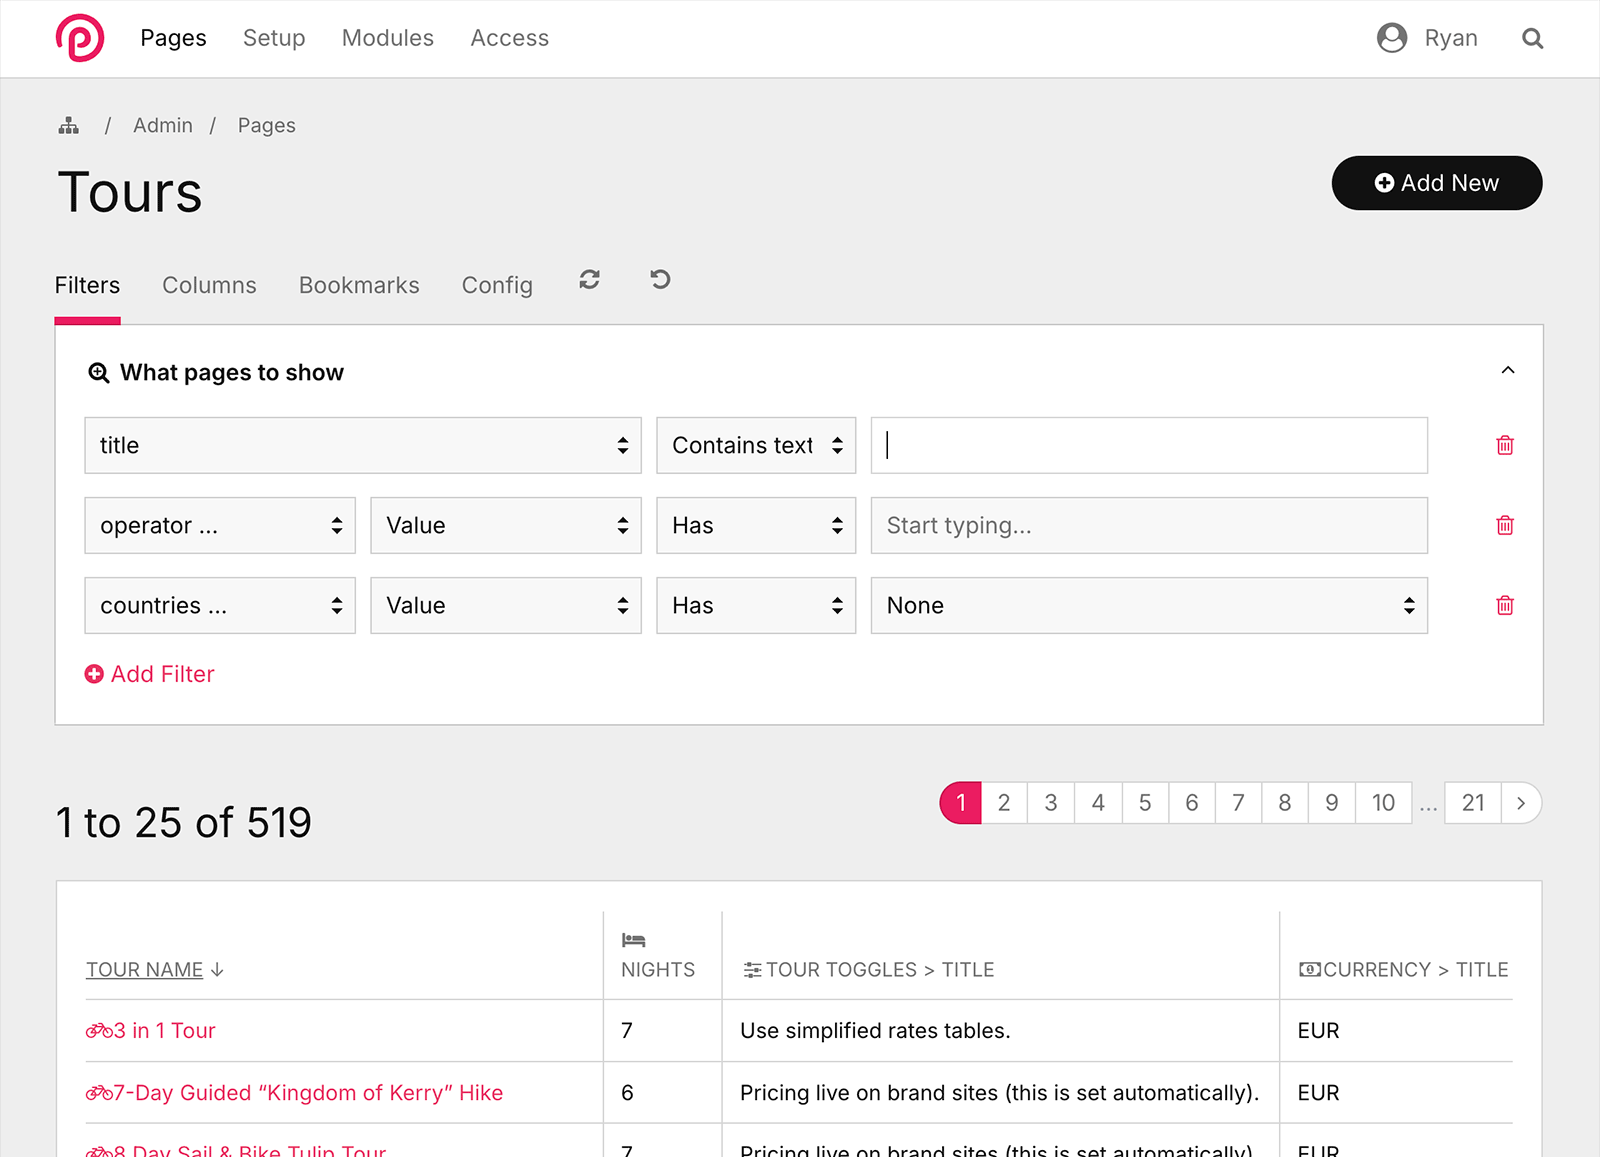Switch to the Config tab
This screenshot has width=1600, height=1157.
pos(497,285)
